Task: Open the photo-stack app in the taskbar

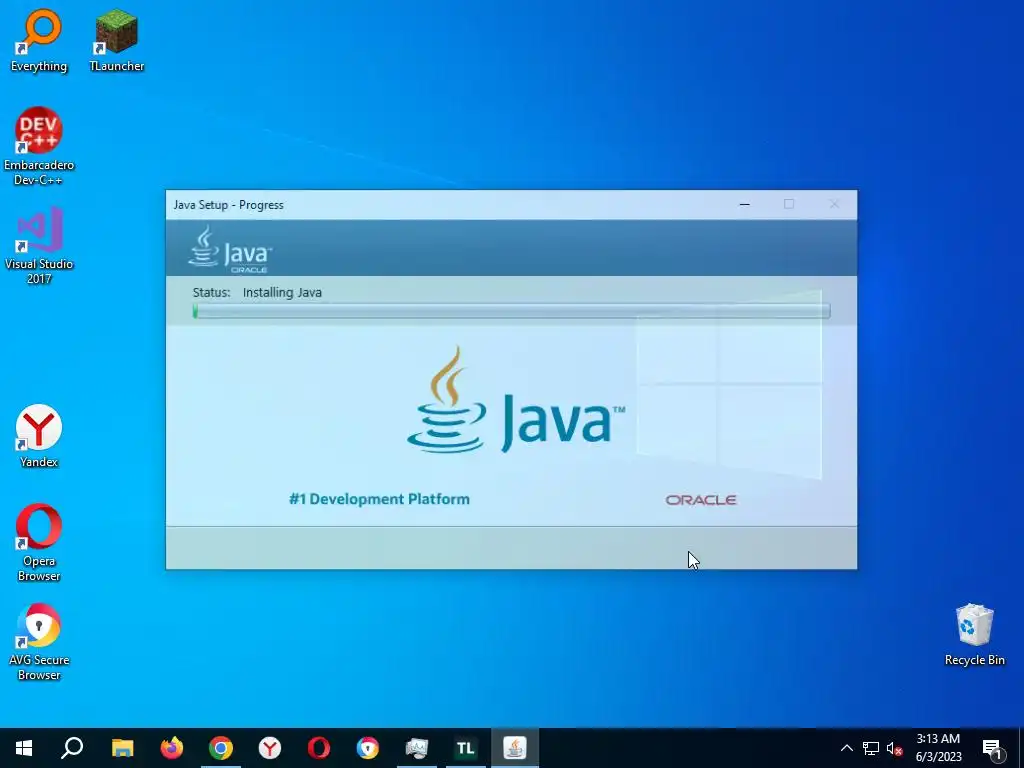Action: (x=417, y=748)
